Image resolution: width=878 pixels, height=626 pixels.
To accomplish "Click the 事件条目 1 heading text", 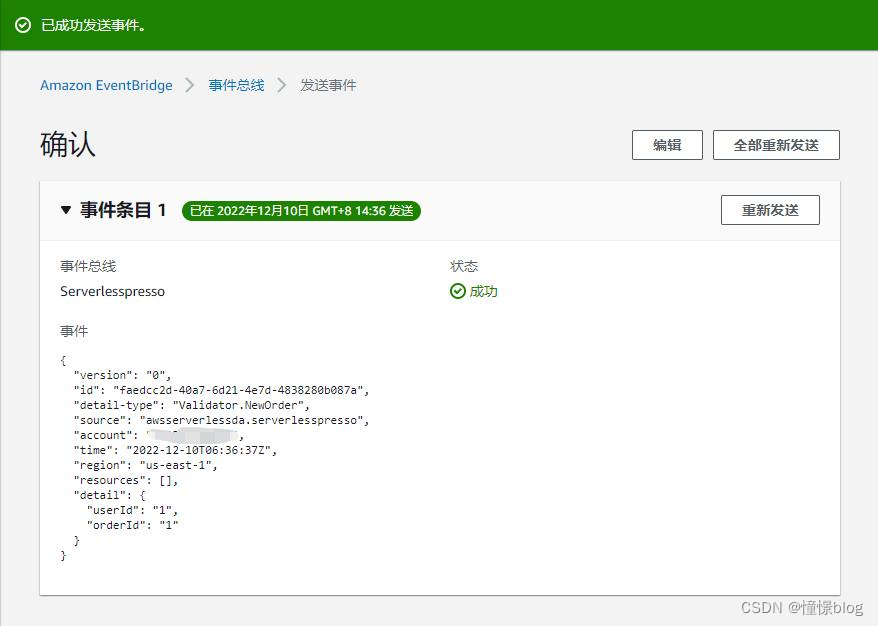I will [123, 211].
